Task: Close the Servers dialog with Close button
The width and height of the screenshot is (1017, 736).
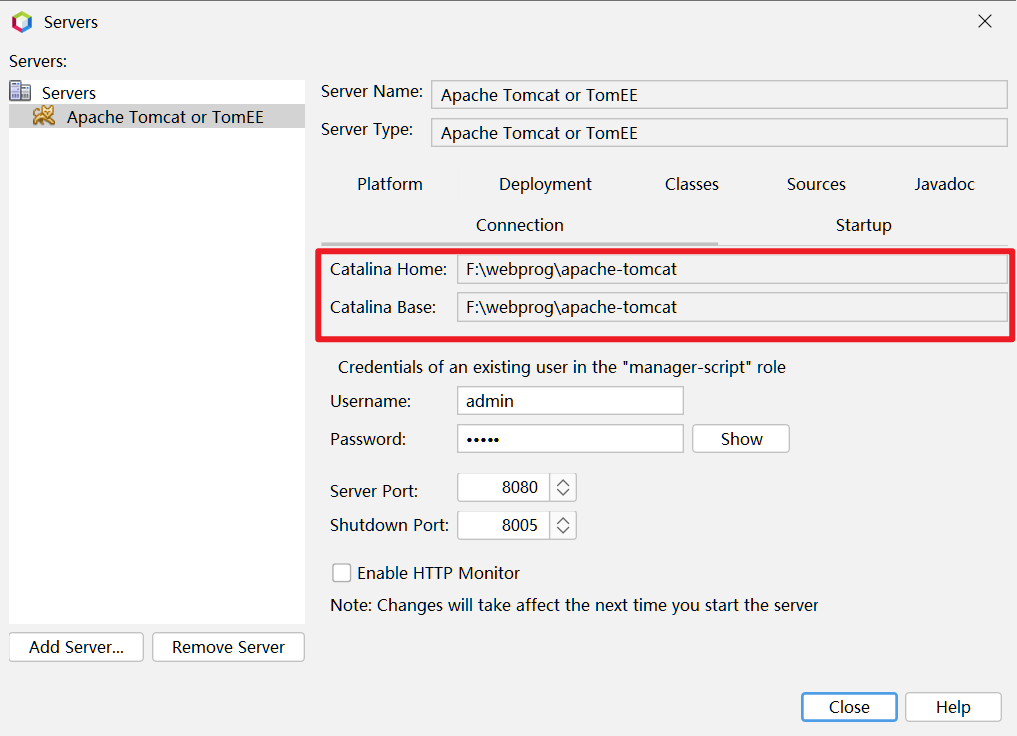Action: 849,707
